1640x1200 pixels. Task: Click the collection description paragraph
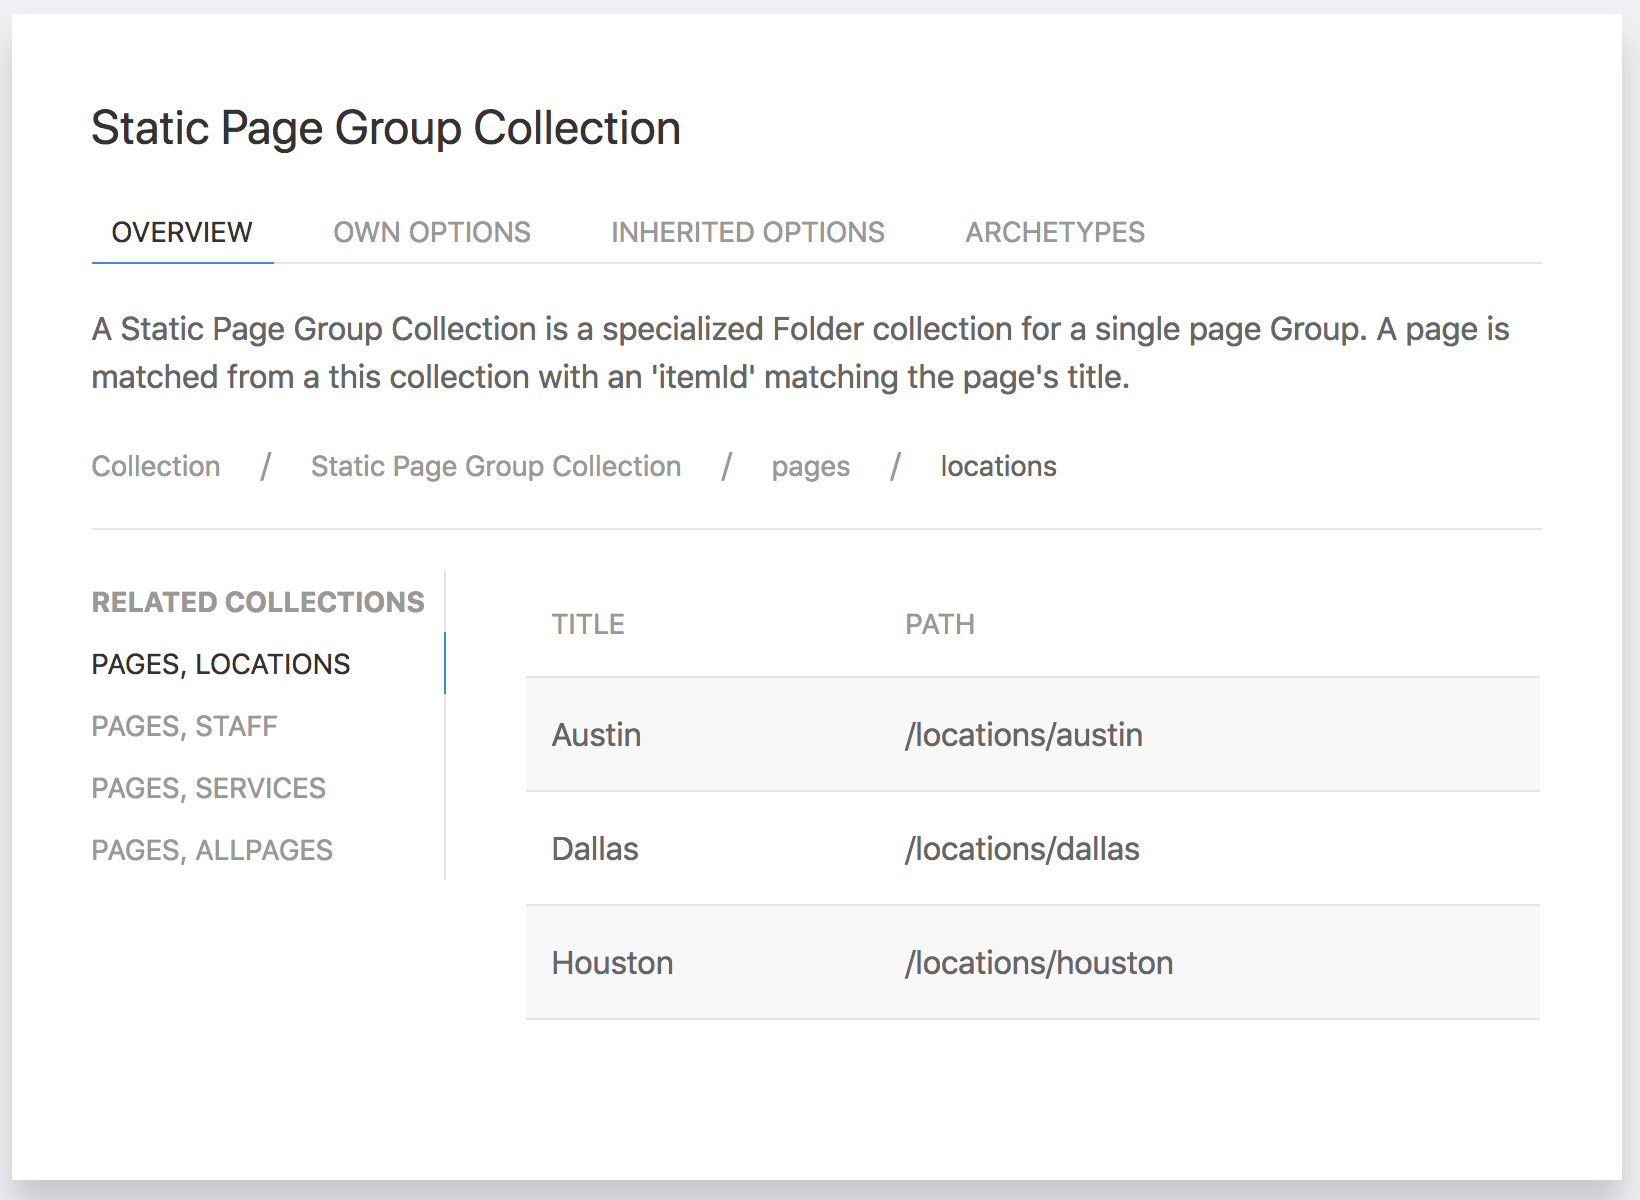coord(800,353)
